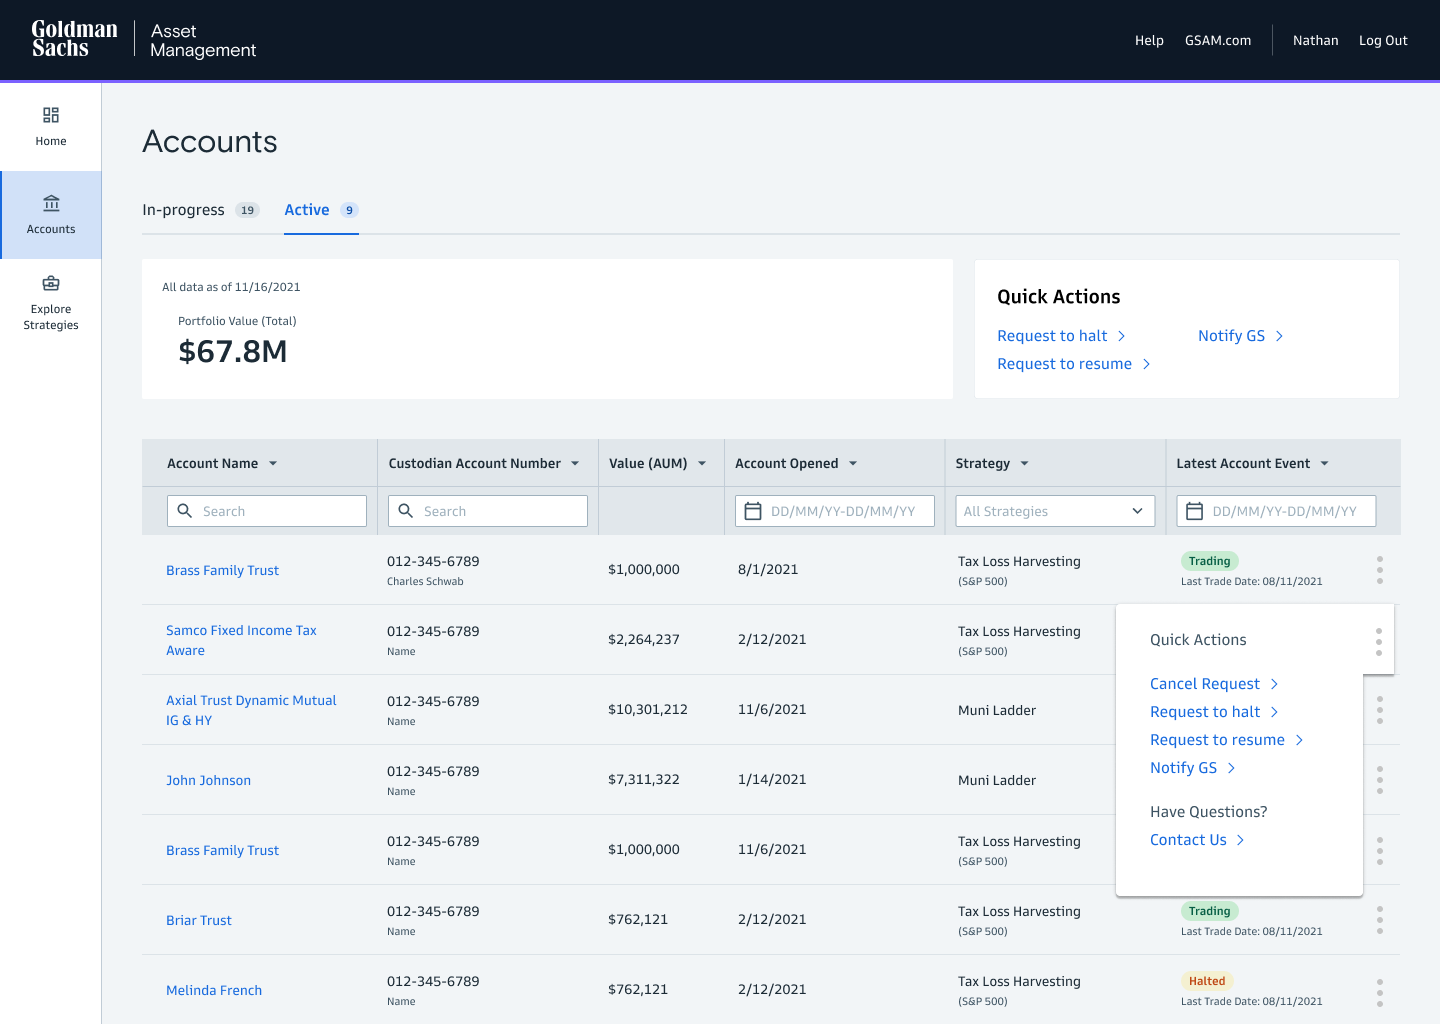Screen dimensions: 1440x1024
Task: Select the Accounts bank icon in sidebar
Action: [51, 204]
